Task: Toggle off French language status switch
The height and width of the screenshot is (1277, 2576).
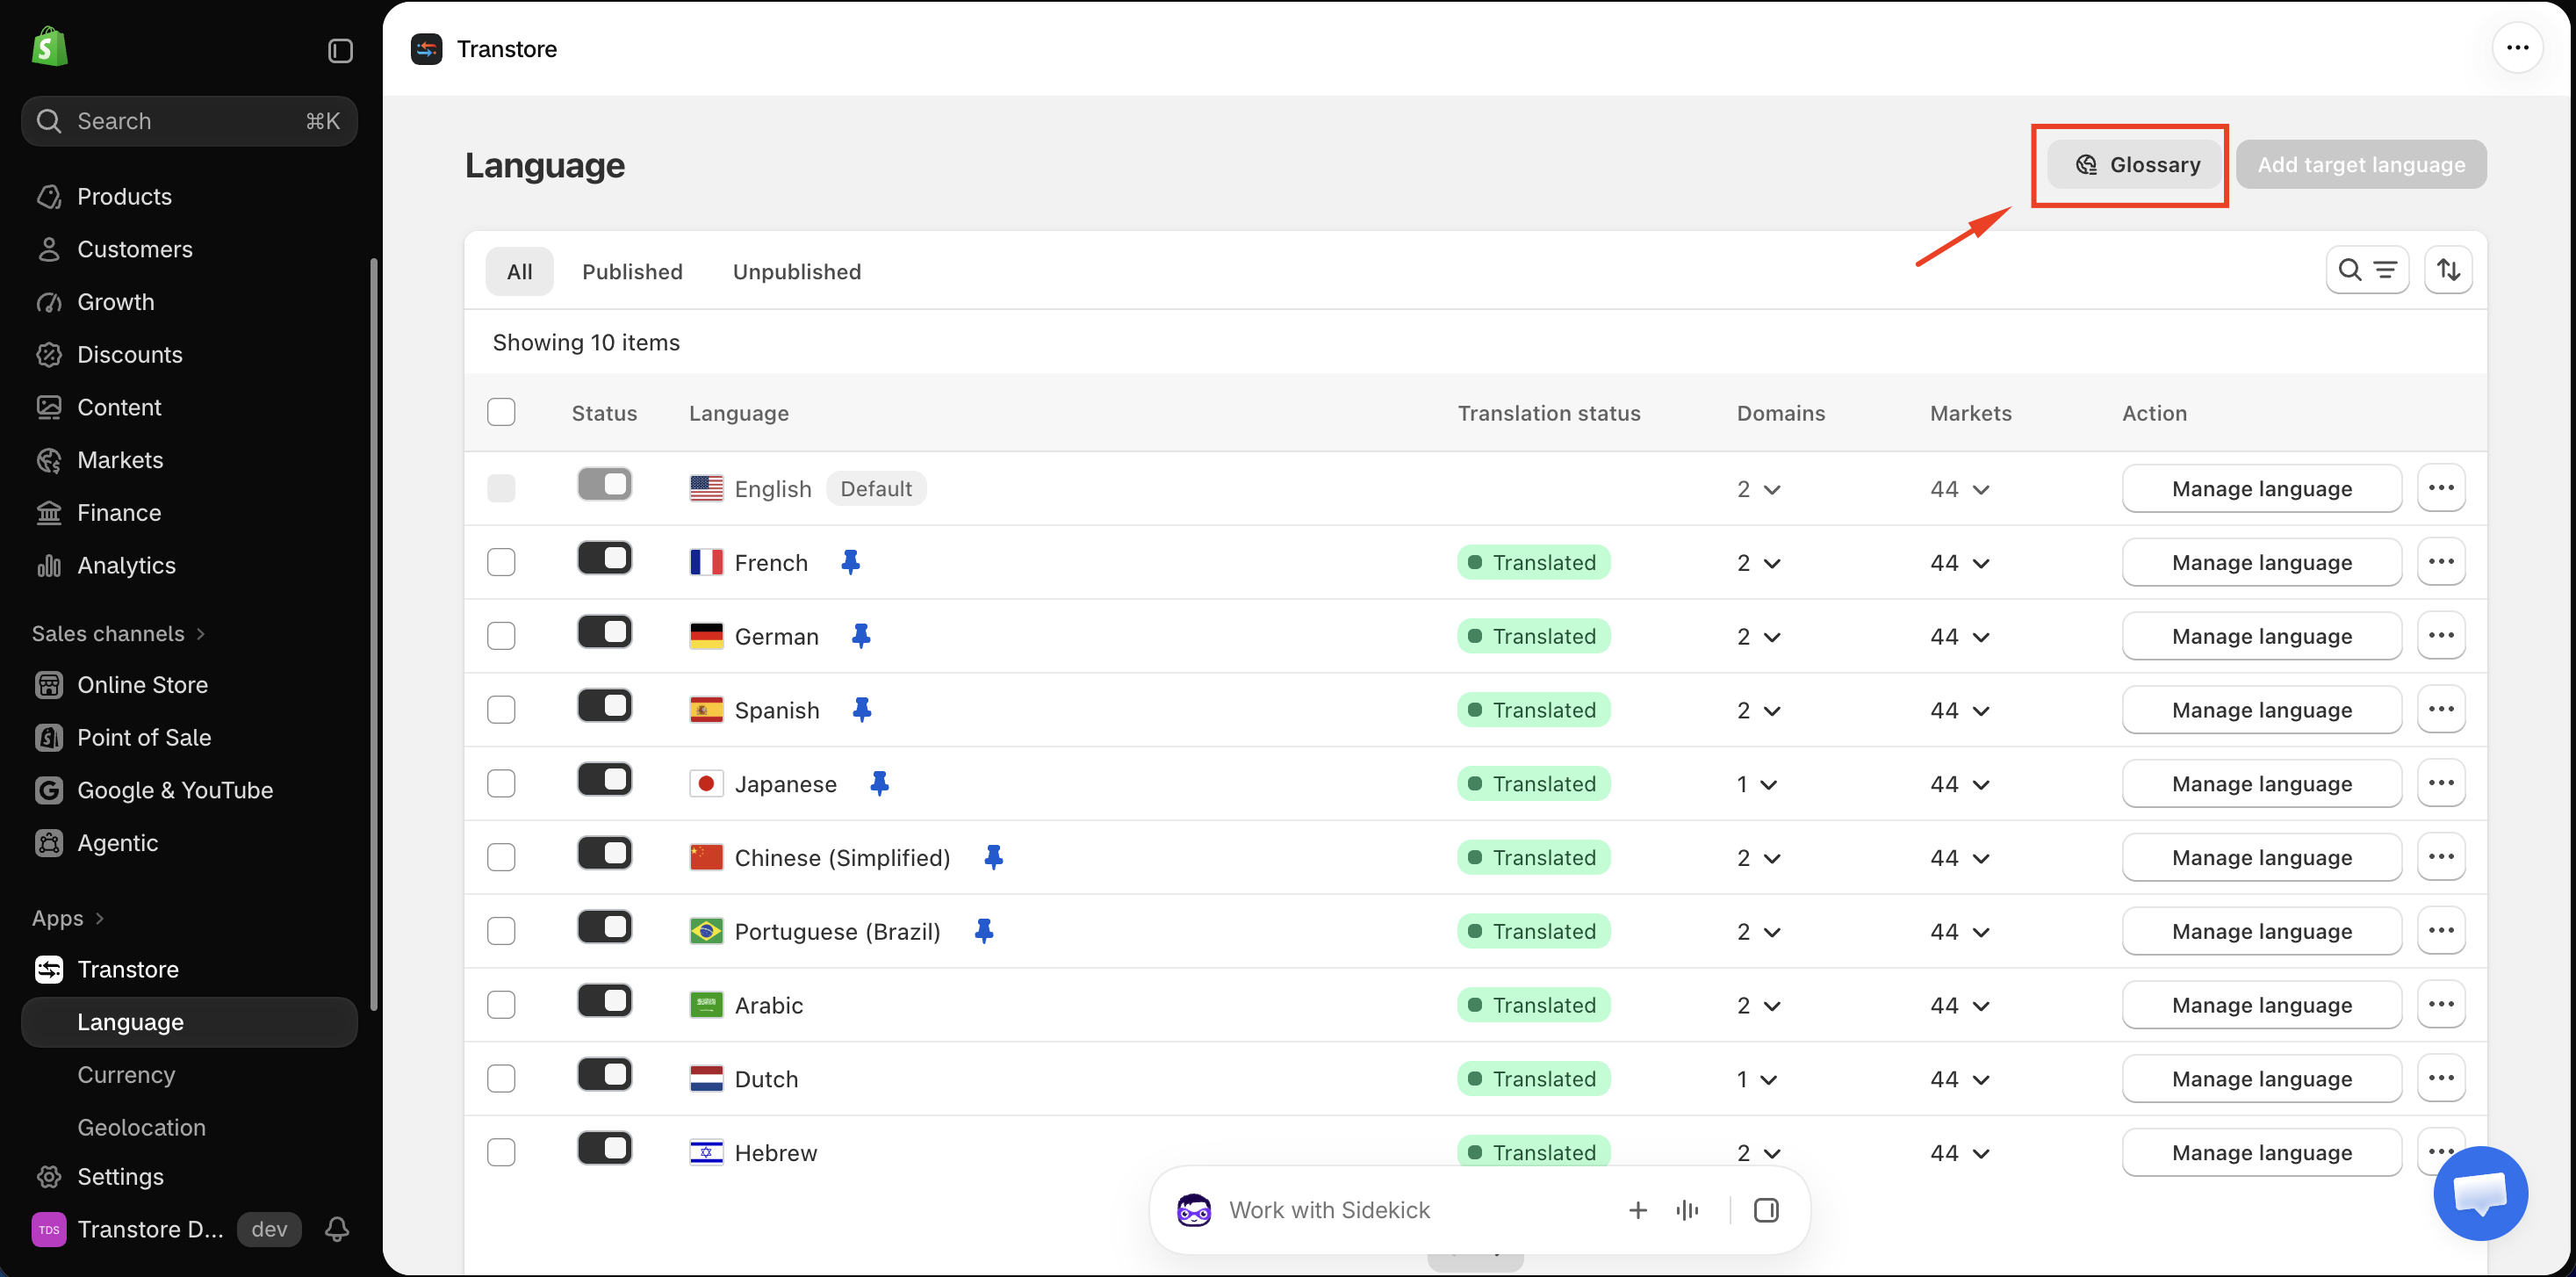Action: click(x=605, y=558)
